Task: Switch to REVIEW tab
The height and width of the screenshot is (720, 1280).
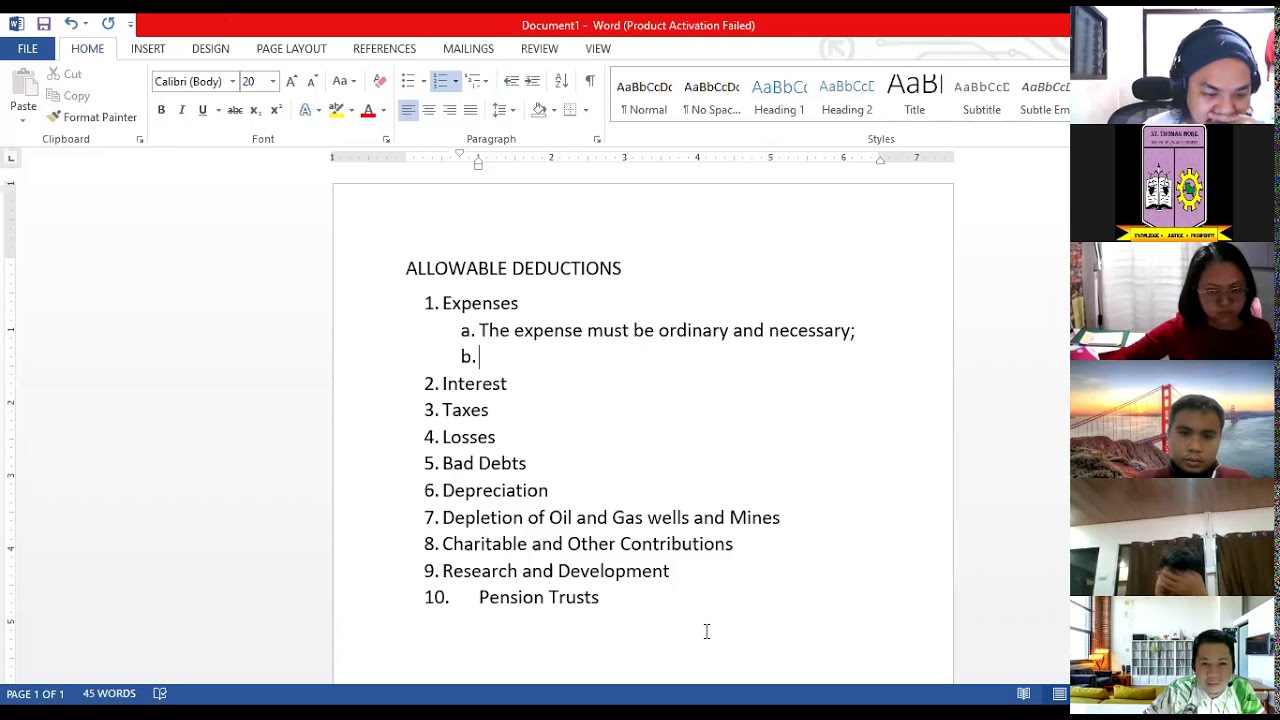Action: click(x=539, y=48)
